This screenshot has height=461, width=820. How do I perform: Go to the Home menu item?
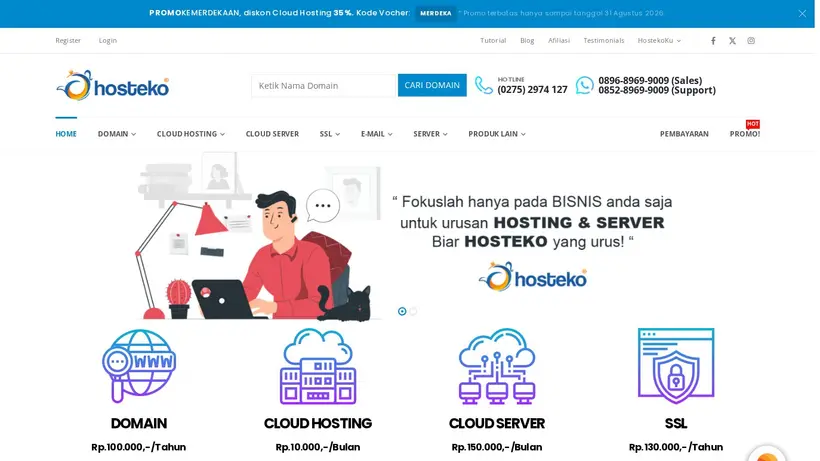point(66,134)
